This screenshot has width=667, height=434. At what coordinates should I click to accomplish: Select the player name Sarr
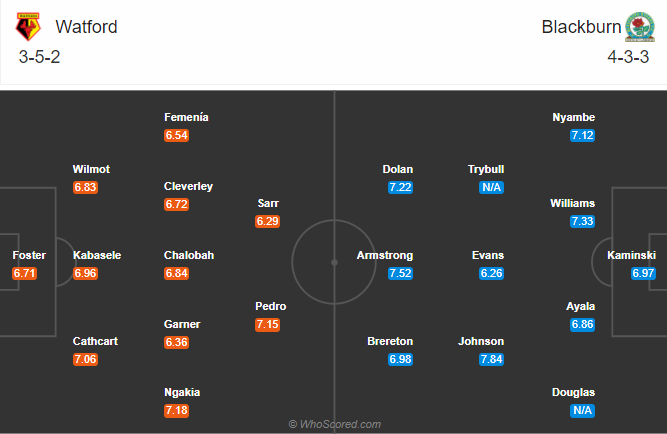268,203
